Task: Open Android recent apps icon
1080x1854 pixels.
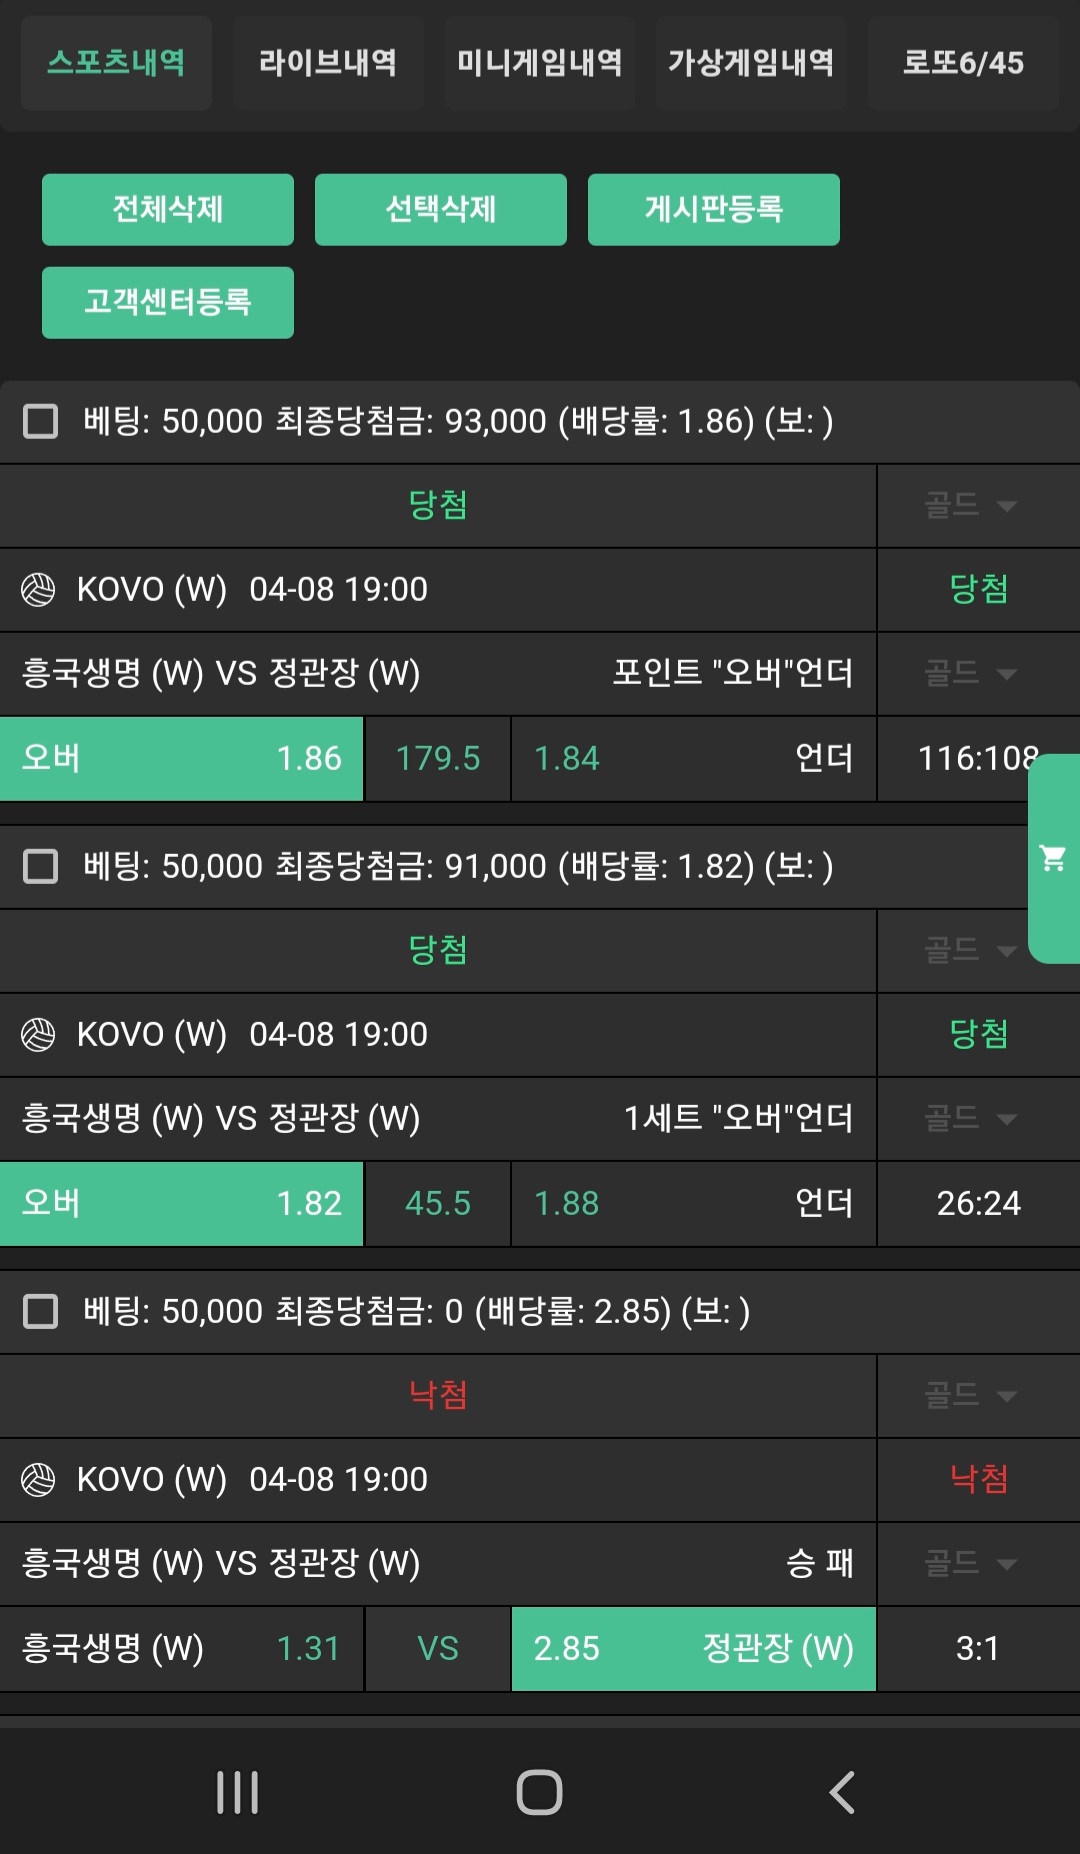Action: click(x=238, y=1792)
